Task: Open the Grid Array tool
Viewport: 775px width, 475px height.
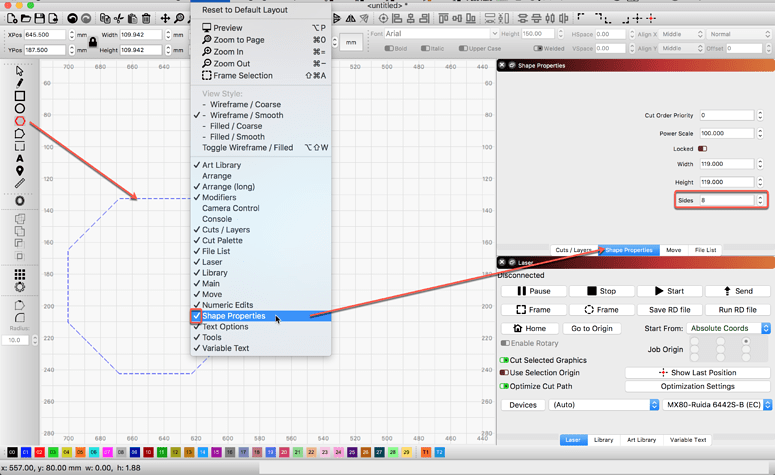Action: tap(19, 275)
